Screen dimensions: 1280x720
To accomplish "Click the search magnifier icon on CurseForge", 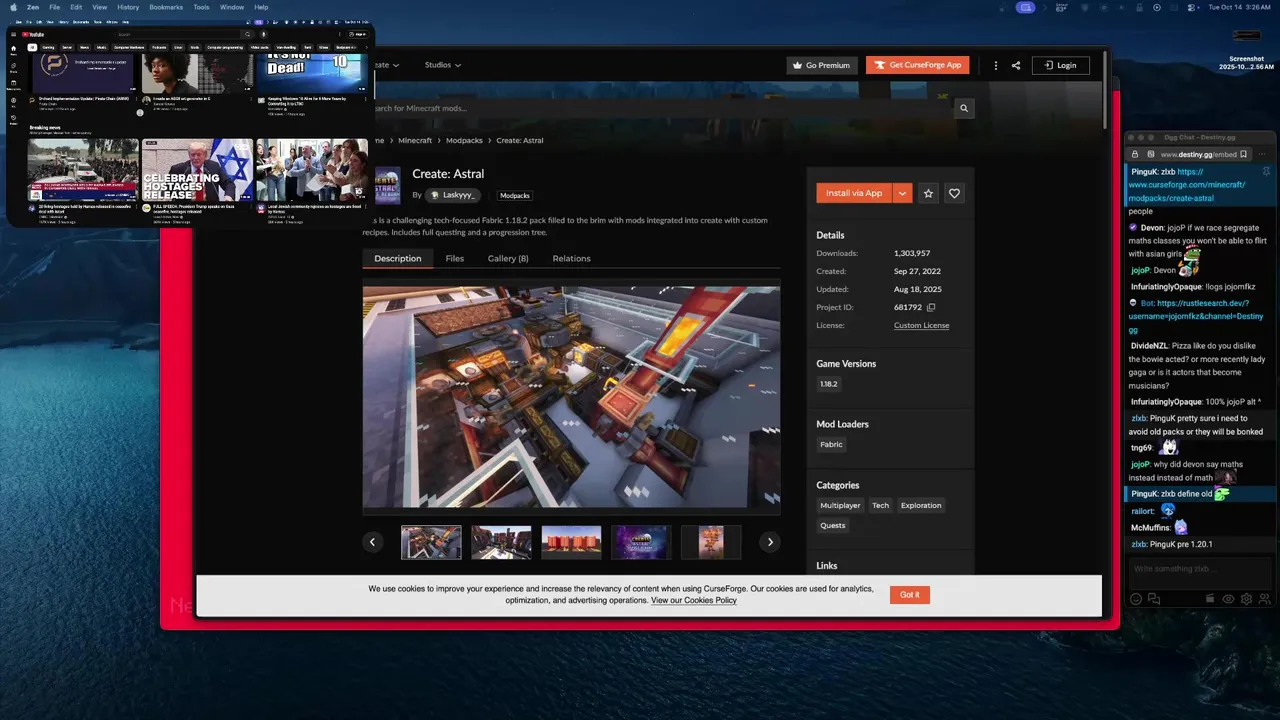I will coord(964,108).
